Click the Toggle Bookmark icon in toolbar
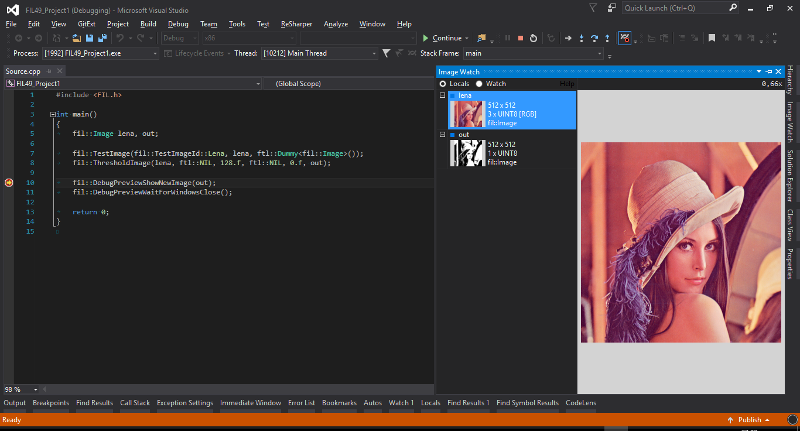 712,38
